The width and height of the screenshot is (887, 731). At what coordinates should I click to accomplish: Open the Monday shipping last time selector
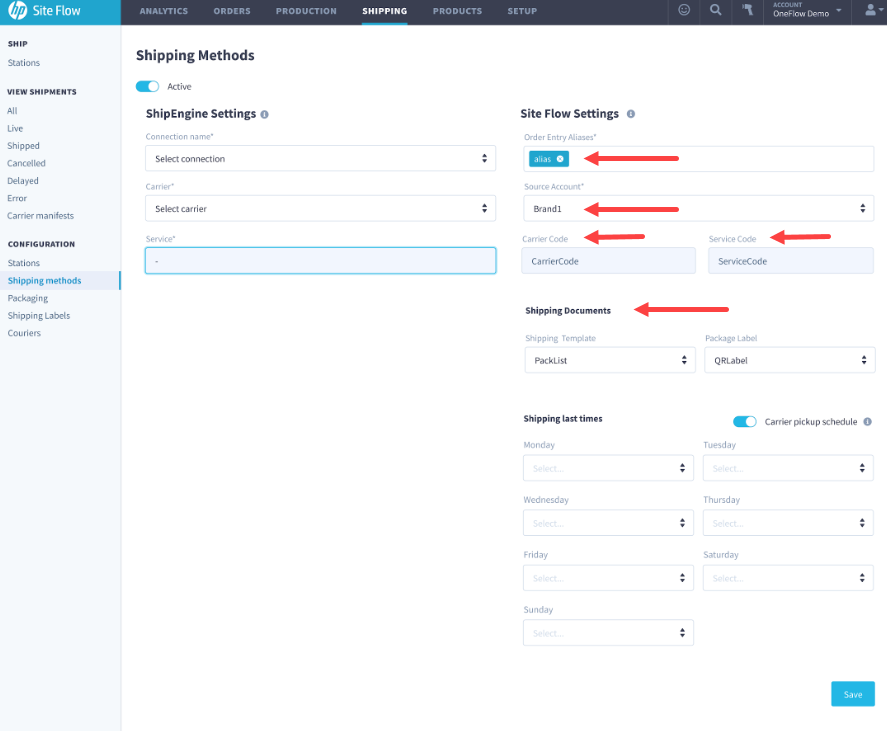click(608, 467)
